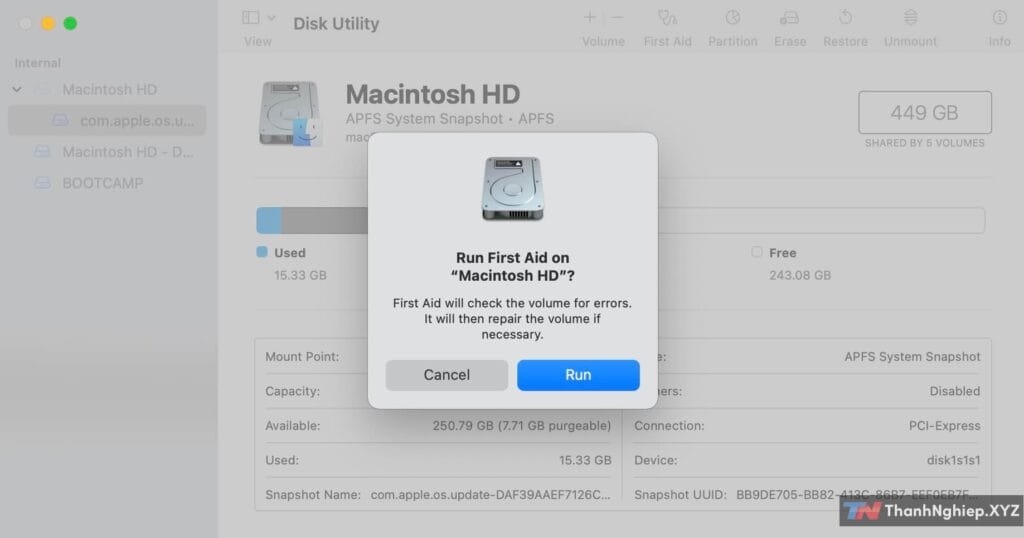Click the green zoom window button
Image resolution: width=1024 pixels, height=538 pixels.
pyautogui.click(x=70, y=24)
